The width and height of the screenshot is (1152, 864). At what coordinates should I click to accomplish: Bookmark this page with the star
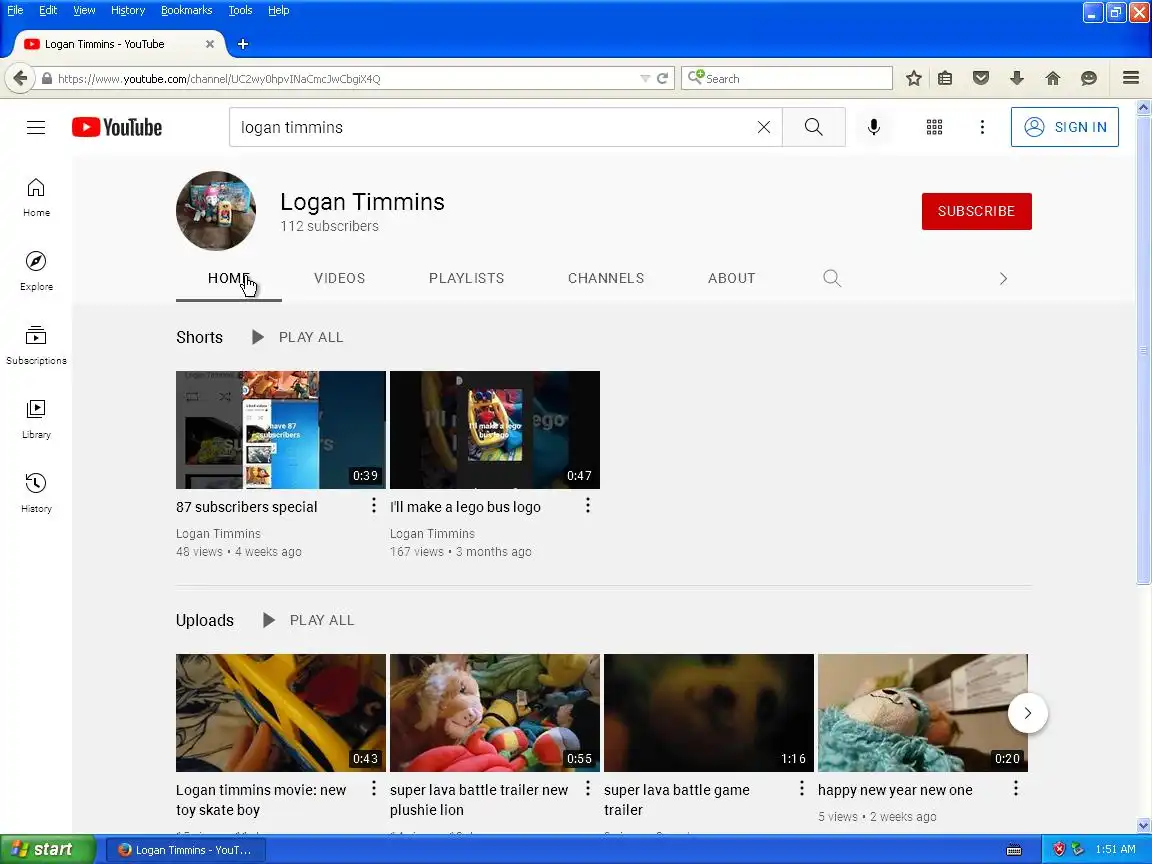(x=913, y=78)
